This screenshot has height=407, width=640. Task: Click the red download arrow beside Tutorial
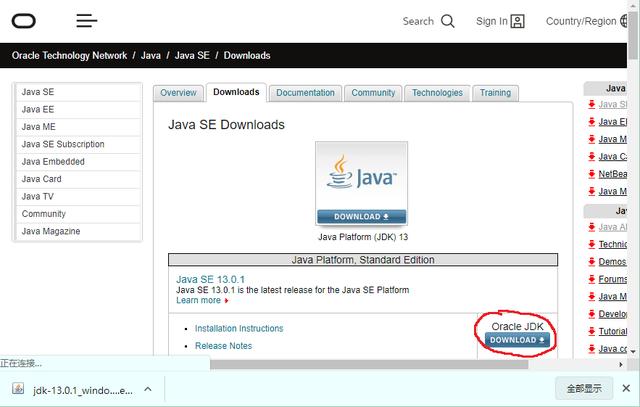591,331
